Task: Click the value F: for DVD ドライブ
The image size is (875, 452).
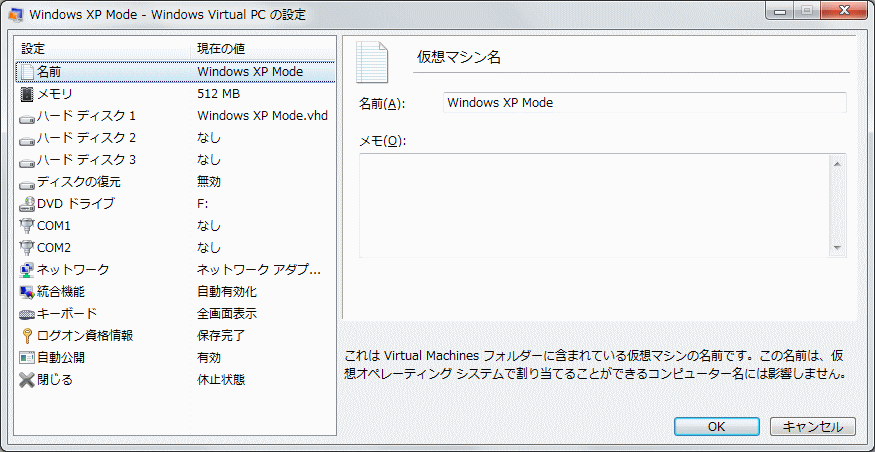Action: pos(203,204)
